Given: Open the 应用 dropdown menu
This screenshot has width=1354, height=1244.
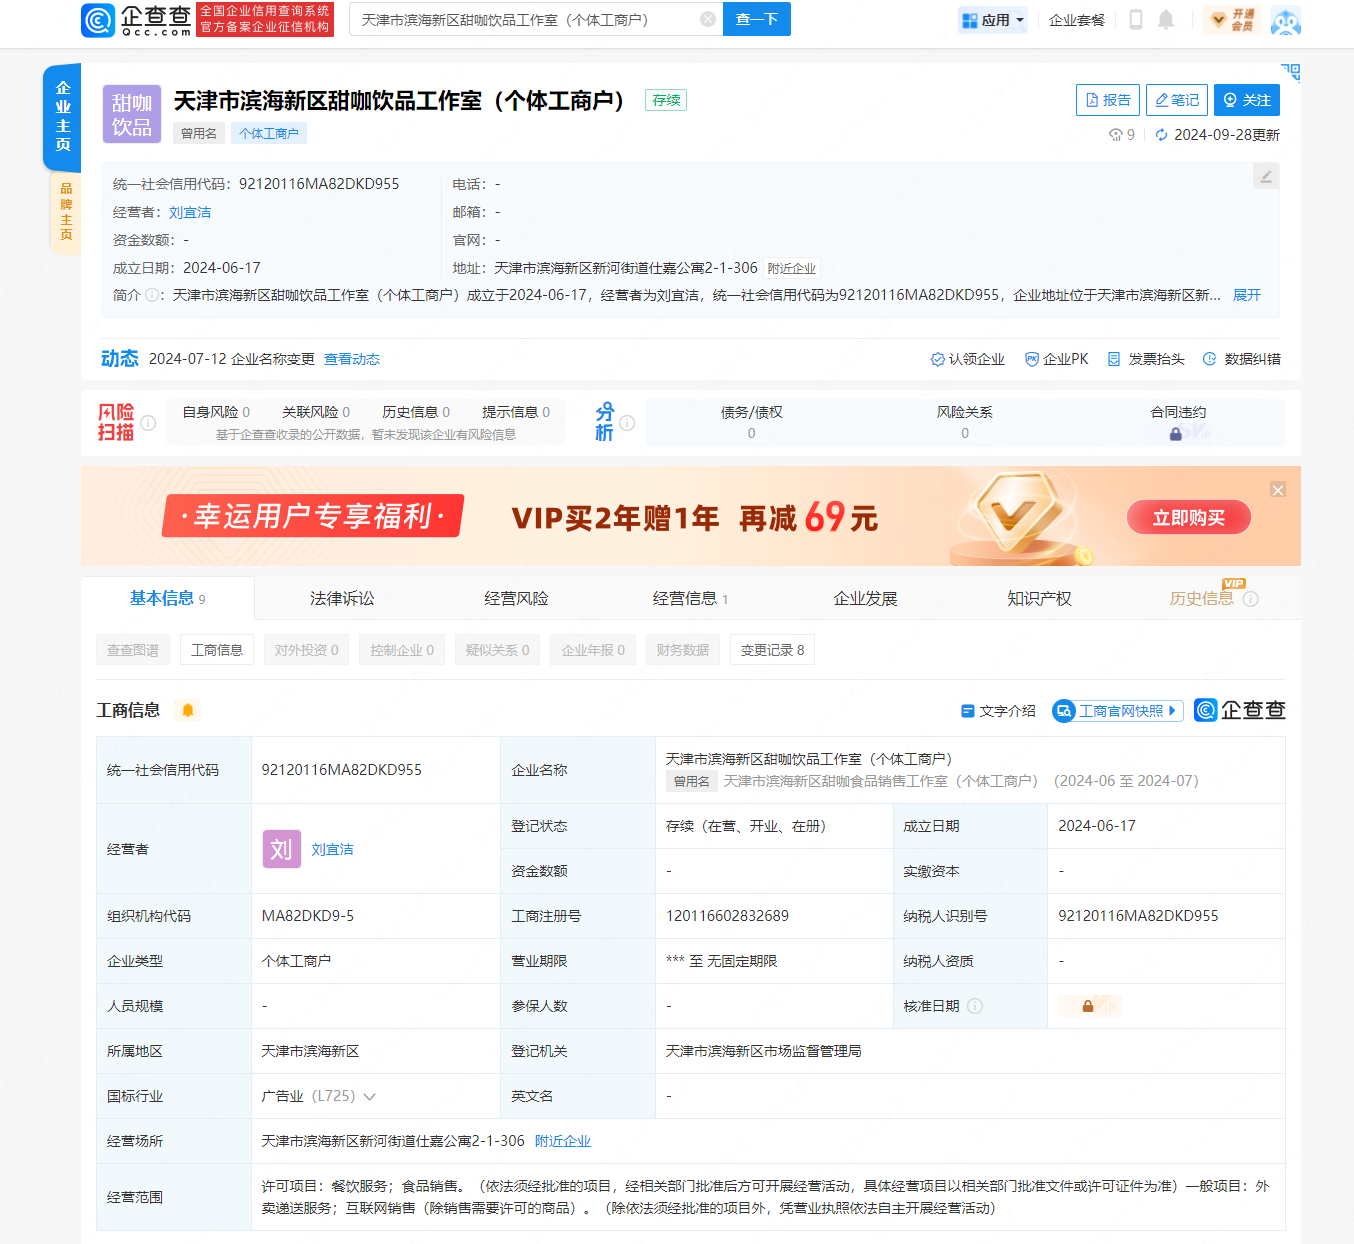Looking at the screenshot, I should pos(993,20).
